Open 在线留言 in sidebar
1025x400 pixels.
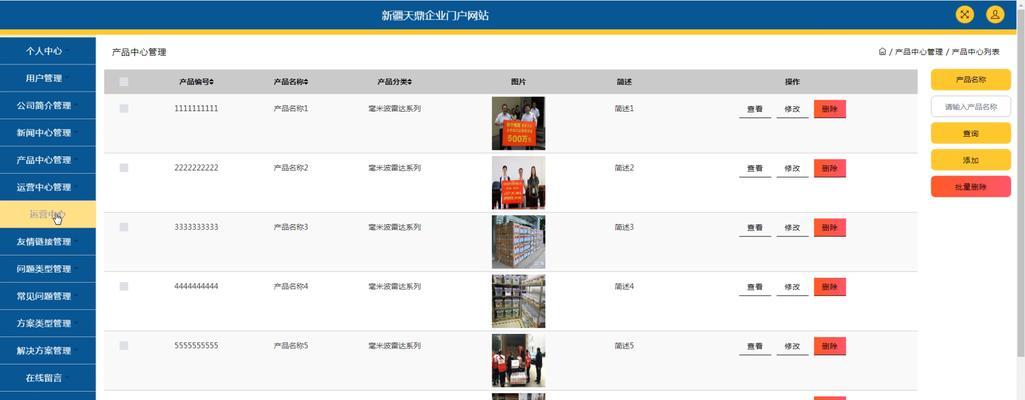[48, 377]
